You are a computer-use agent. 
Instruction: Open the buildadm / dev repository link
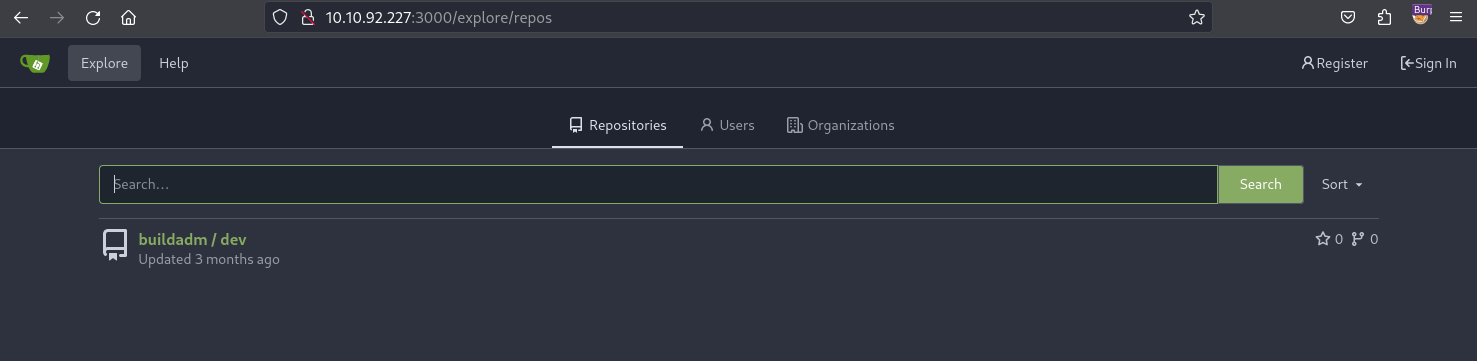pyautogui.click(x=192, y=239)
